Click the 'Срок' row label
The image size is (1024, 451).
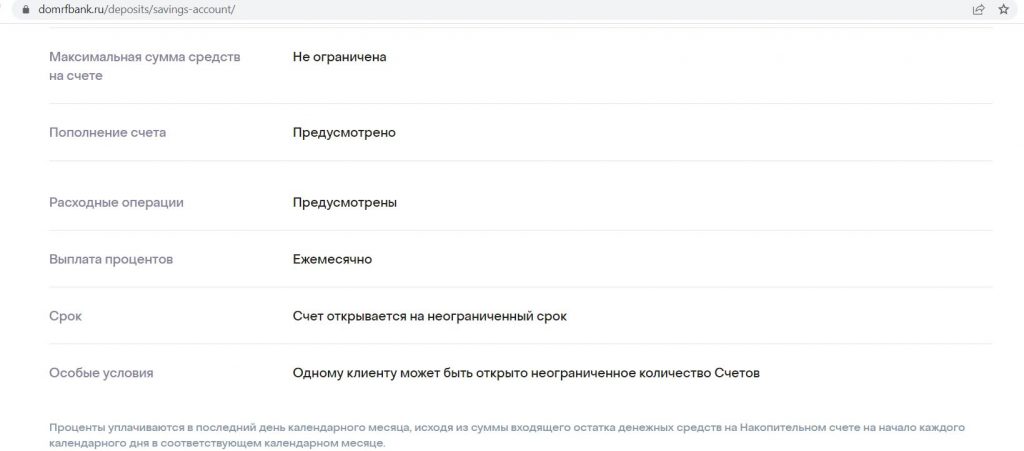pyautogui.click(x=65, y=317)
